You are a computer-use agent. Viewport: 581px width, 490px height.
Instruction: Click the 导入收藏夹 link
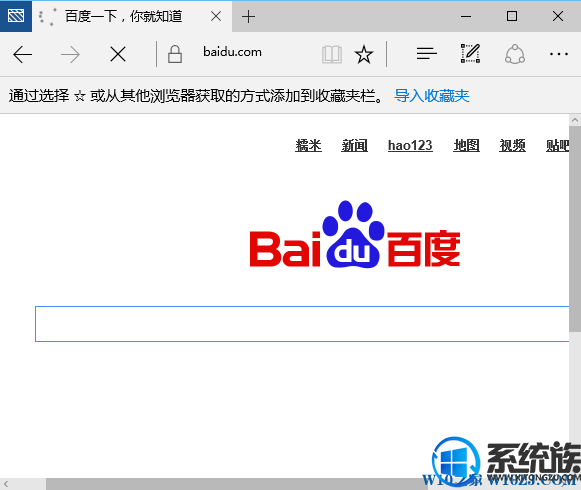tap(432, 96)
